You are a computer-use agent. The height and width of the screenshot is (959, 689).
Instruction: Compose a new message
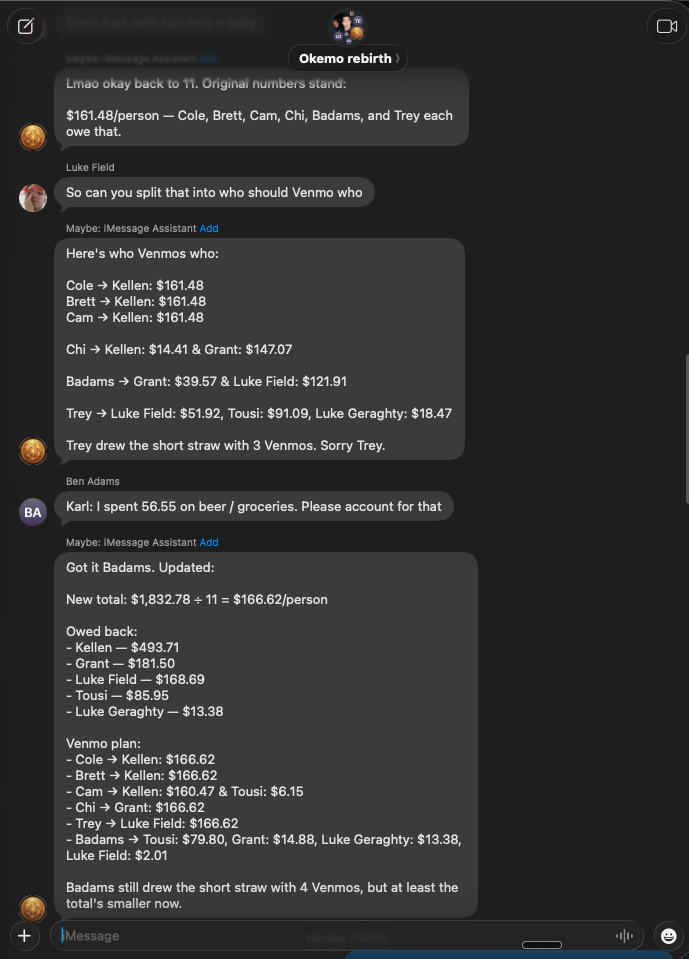26,26
